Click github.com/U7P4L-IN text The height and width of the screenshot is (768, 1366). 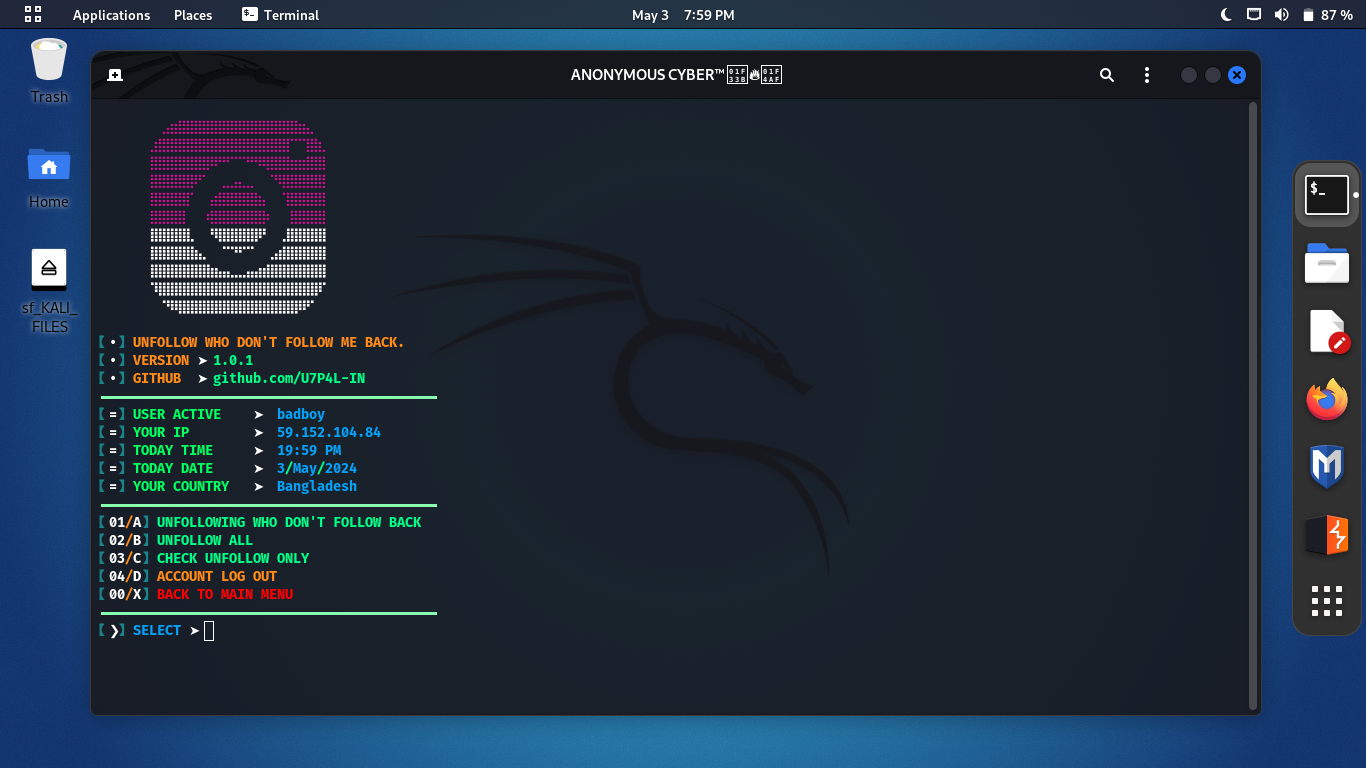(x=289, y=378)
